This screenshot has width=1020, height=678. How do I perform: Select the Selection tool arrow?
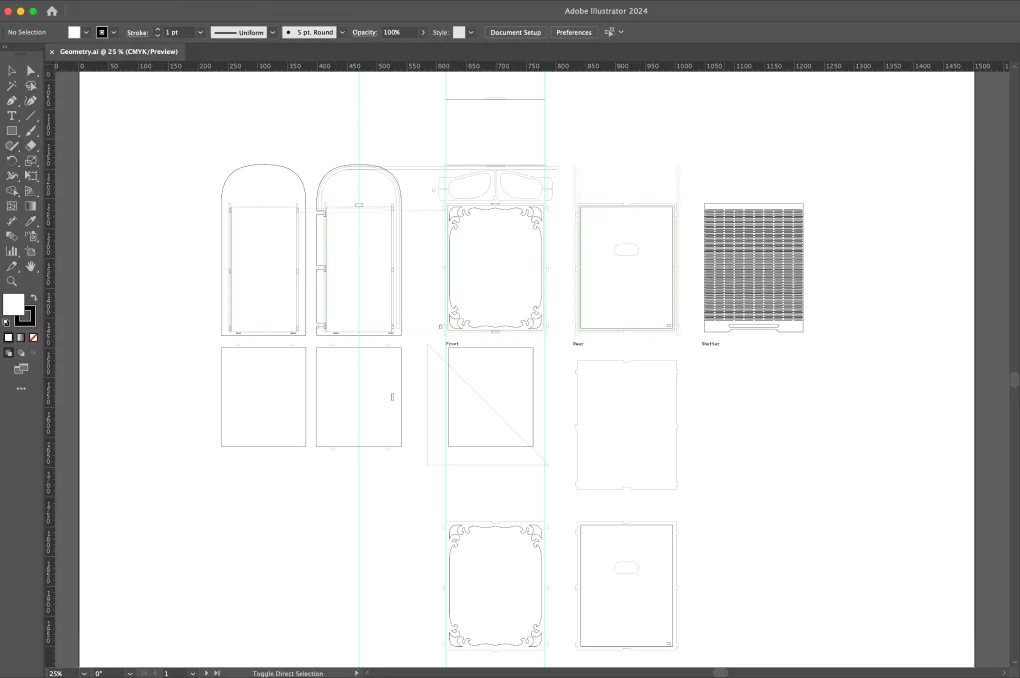[x=12, y=70]
